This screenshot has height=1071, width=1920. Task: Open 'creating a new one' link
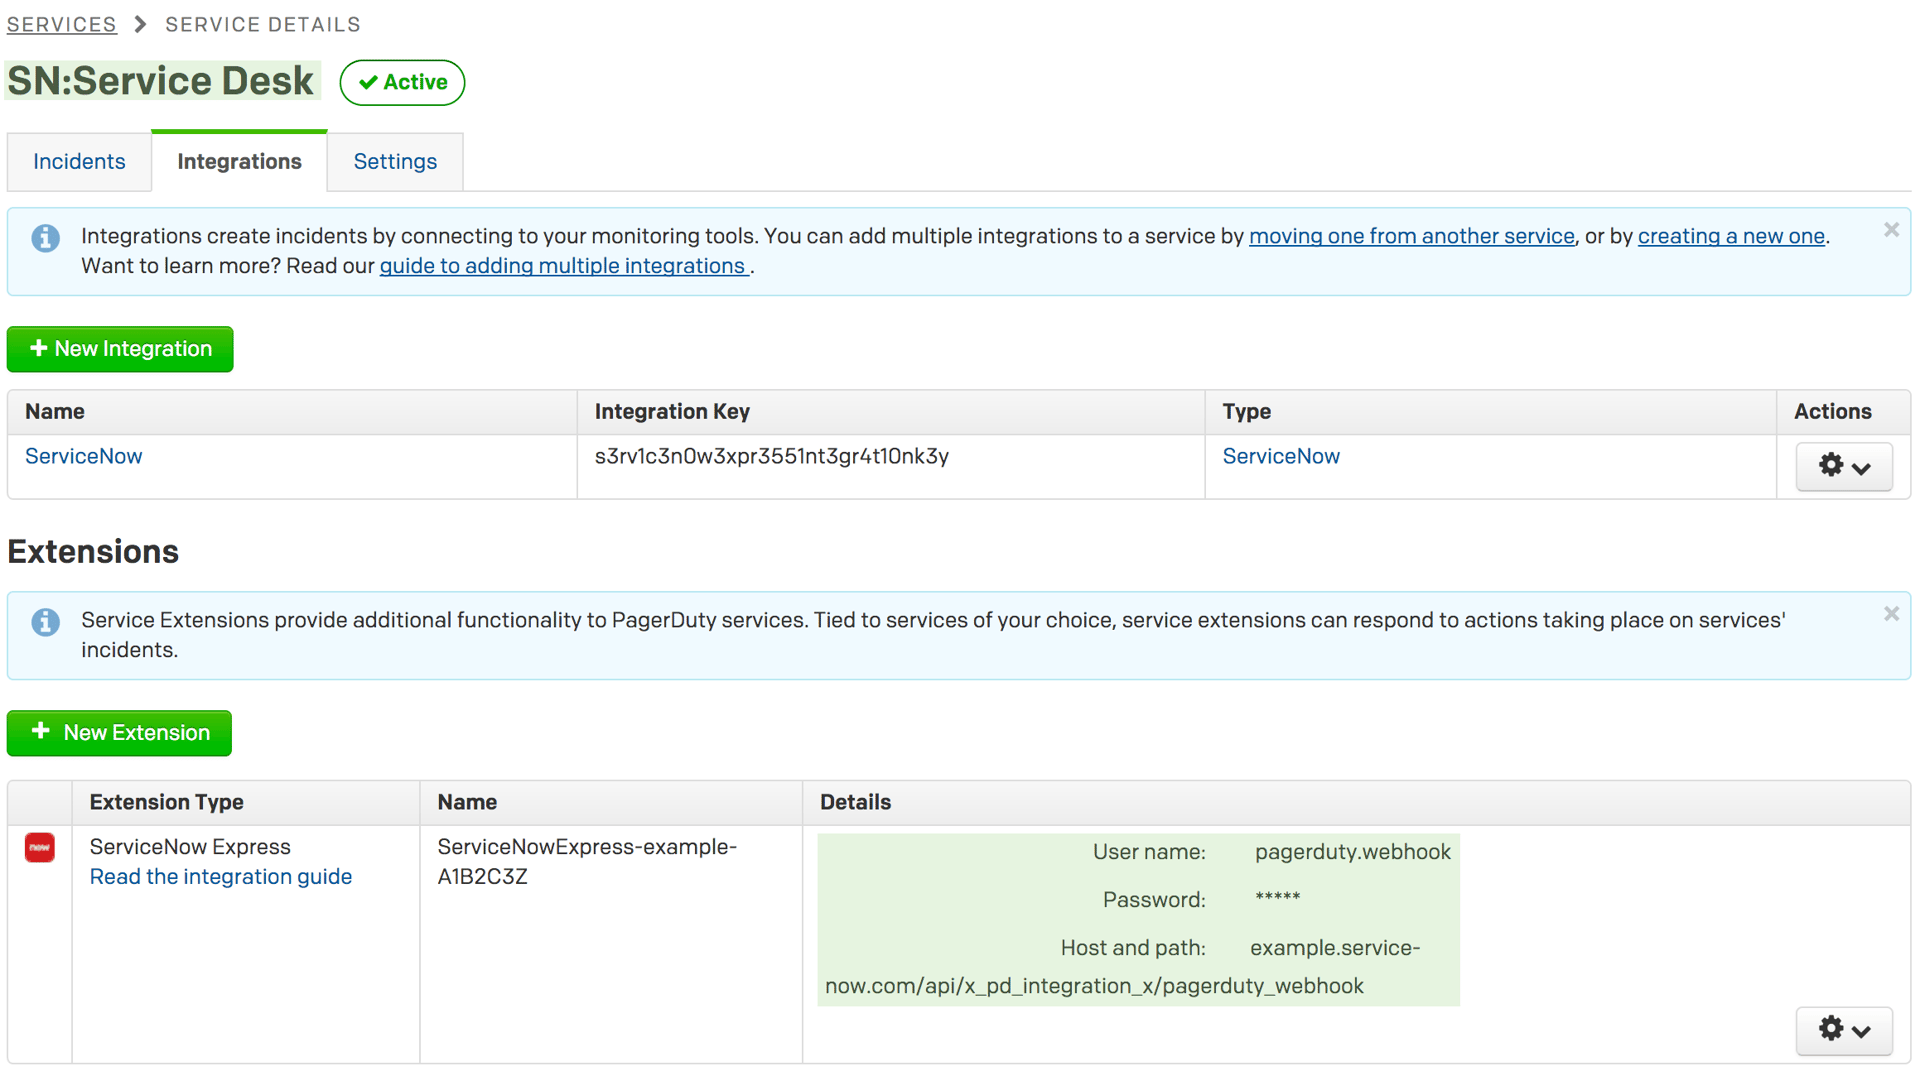(1731, 236)
